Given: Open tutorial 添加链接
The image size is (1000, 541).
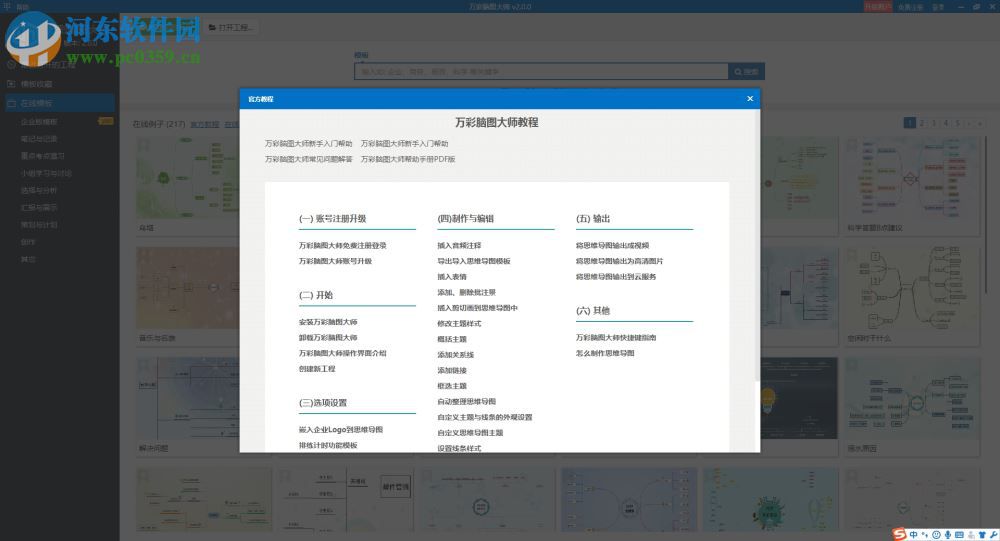Looking at the screenshot, I should [452, 370].
